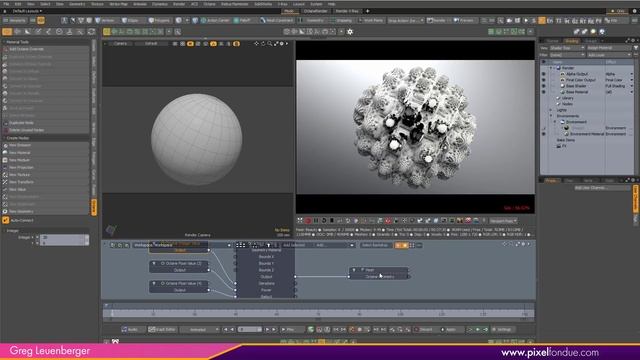This screenshot has width=640, height=360.
Task: Click the Graph Editor button
Action: (x=162, y=329)
